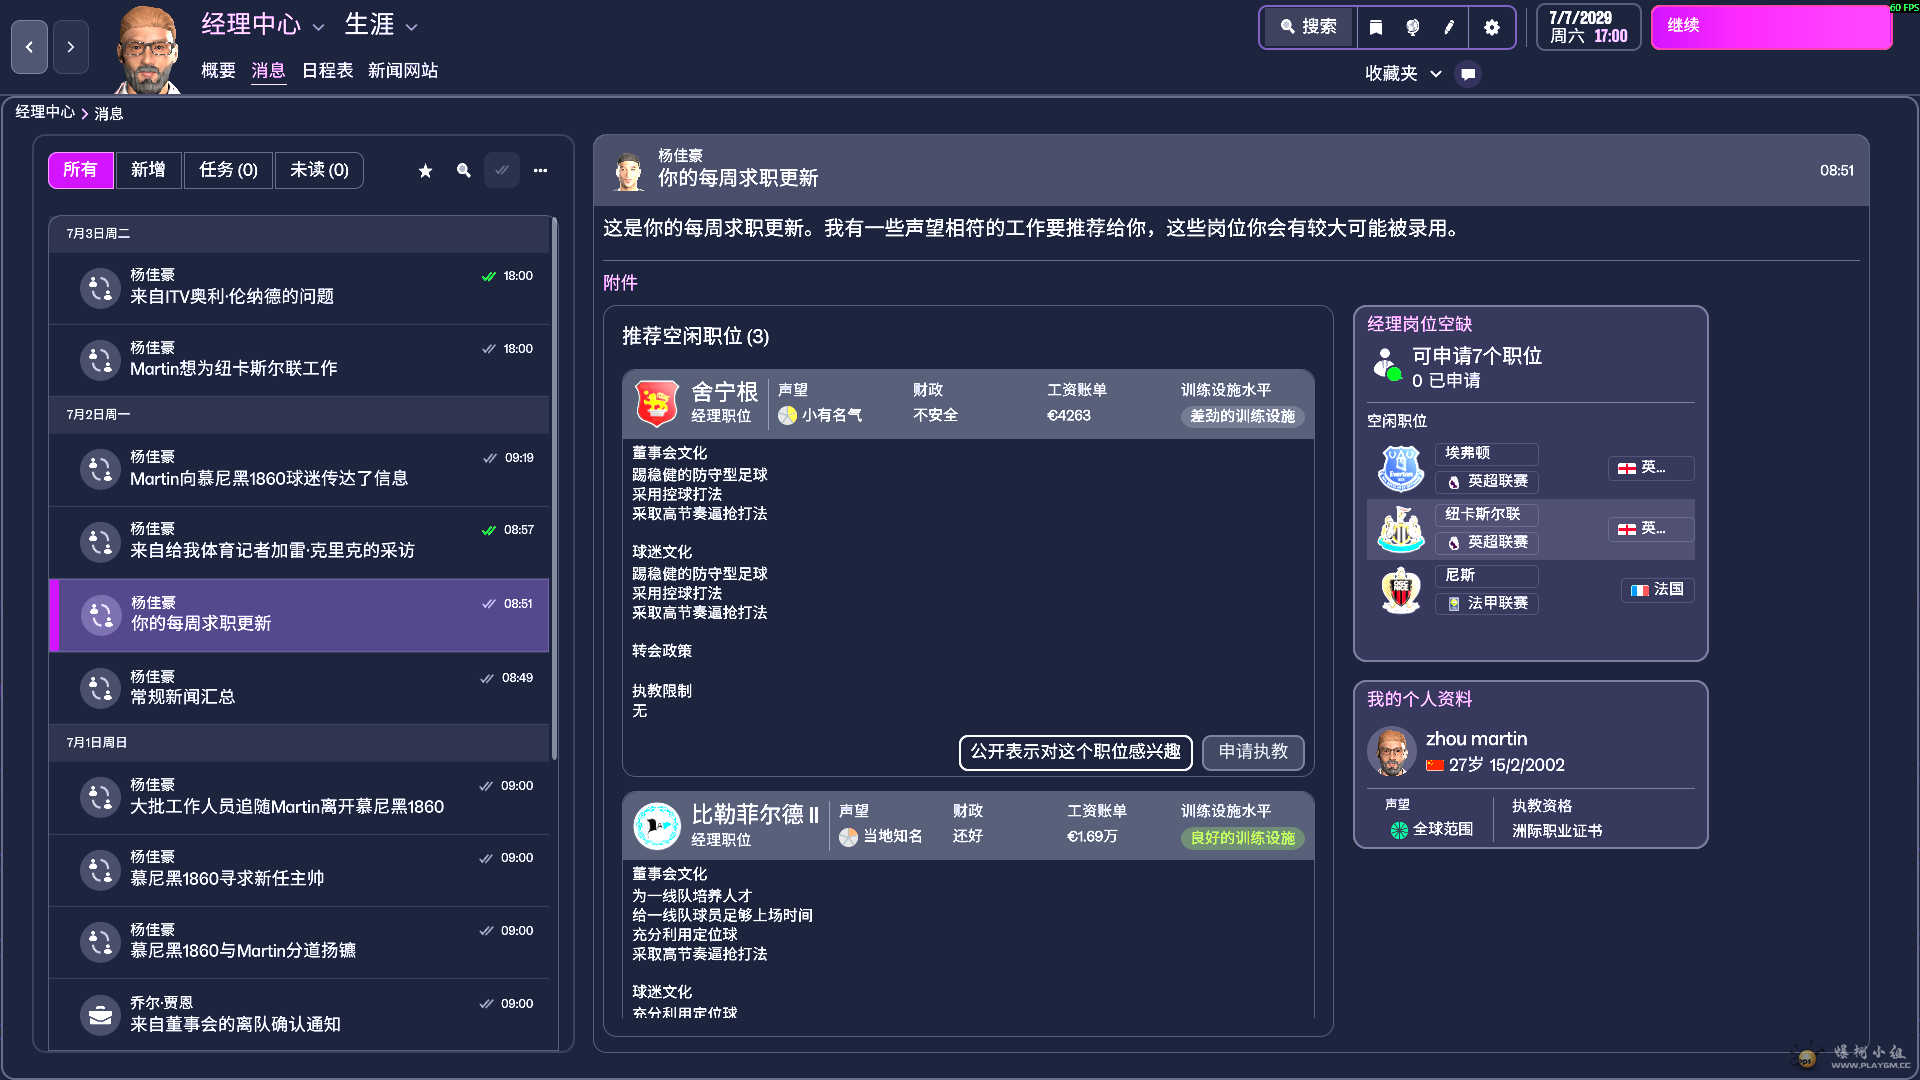
Task: Click the bookmark icon in top toolbar
Action: pos(1376,27)
